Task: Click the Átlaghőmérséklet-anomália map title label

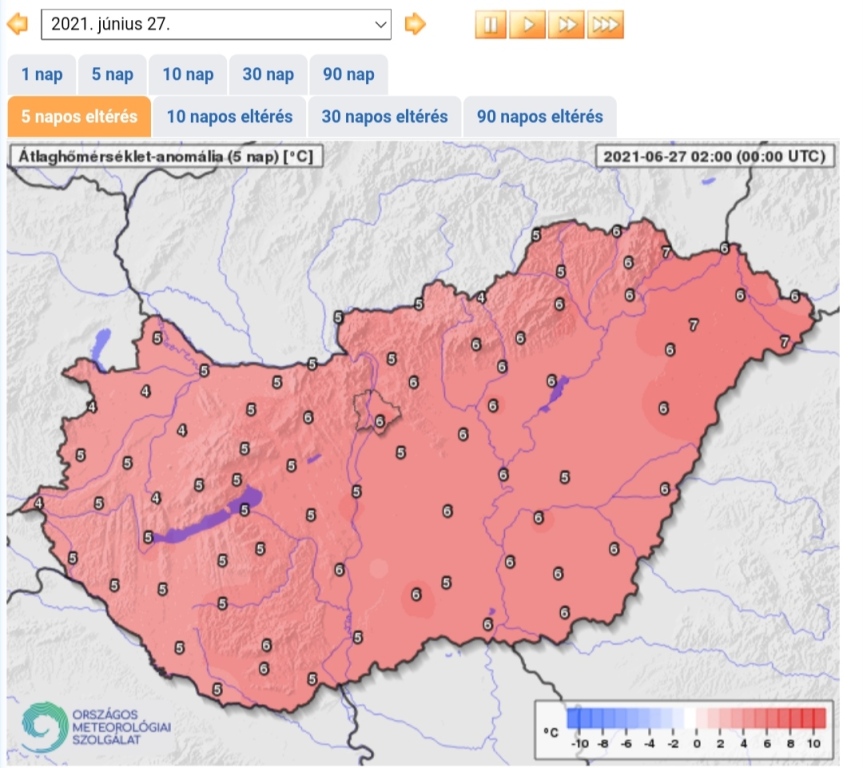Action: pyautogui.click(x=164, y=155)
